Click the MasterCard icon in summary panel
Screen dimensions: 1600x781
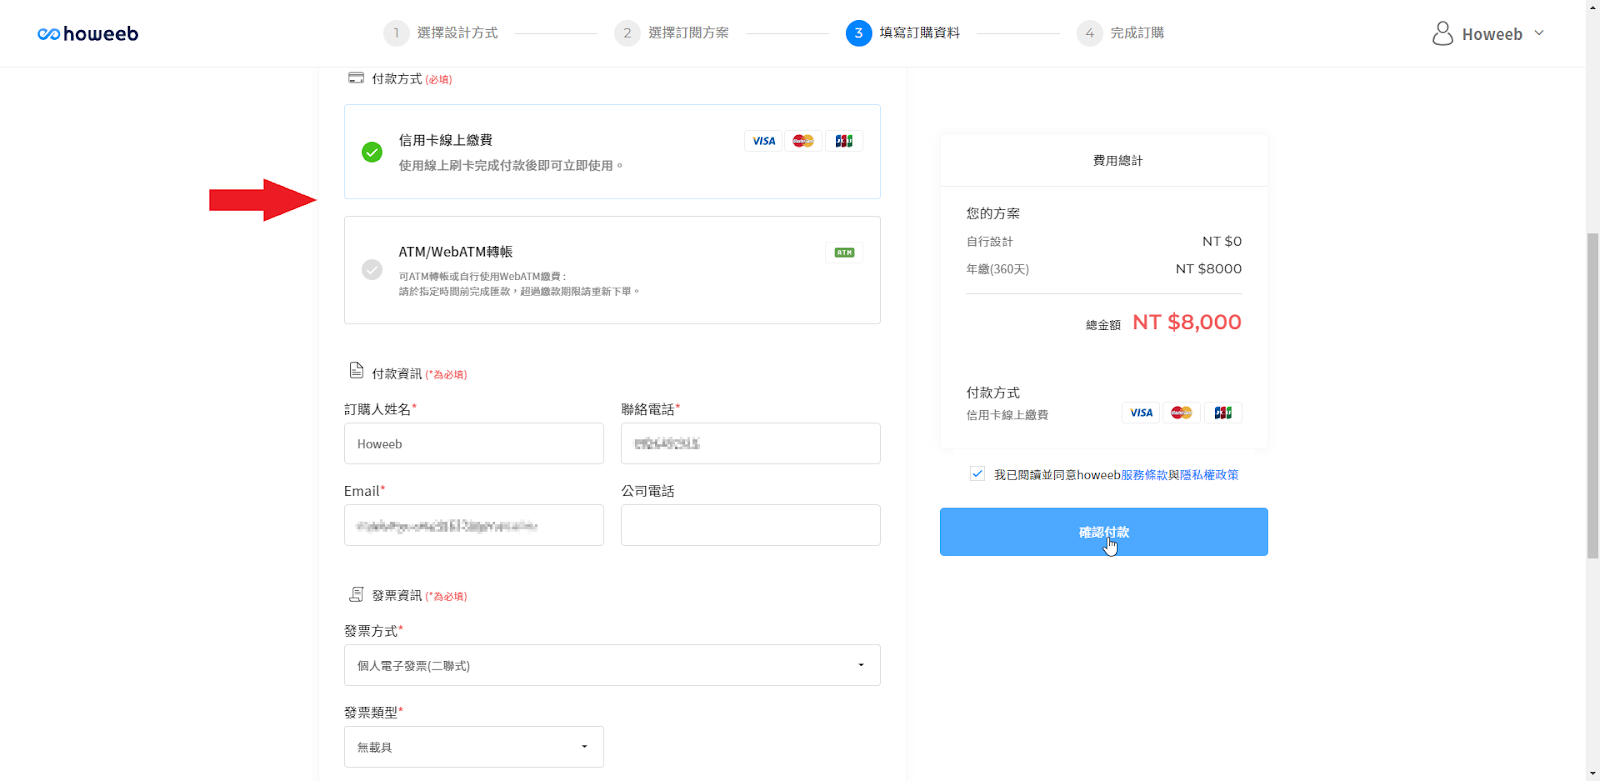(x=1181, y=413)
